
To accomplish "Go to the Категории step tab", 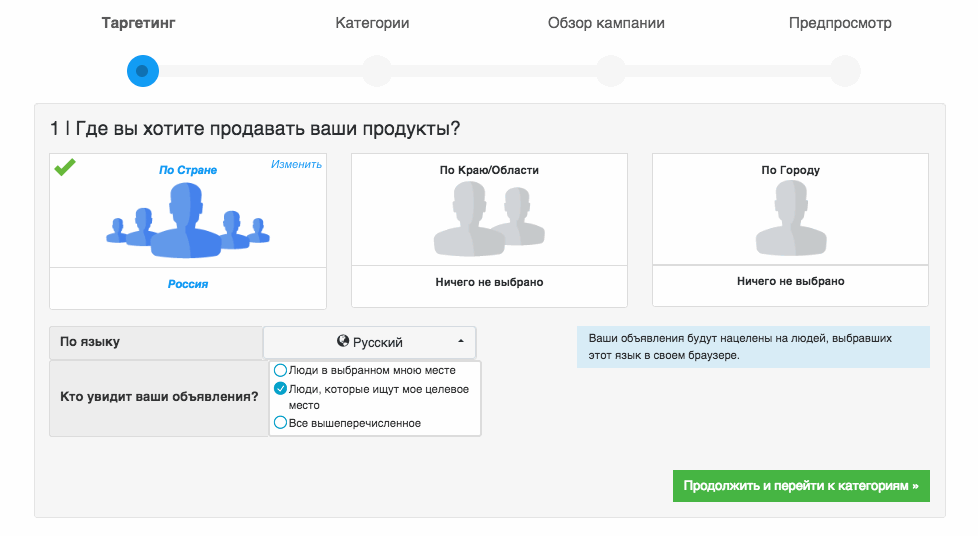I will click(372, 23).
